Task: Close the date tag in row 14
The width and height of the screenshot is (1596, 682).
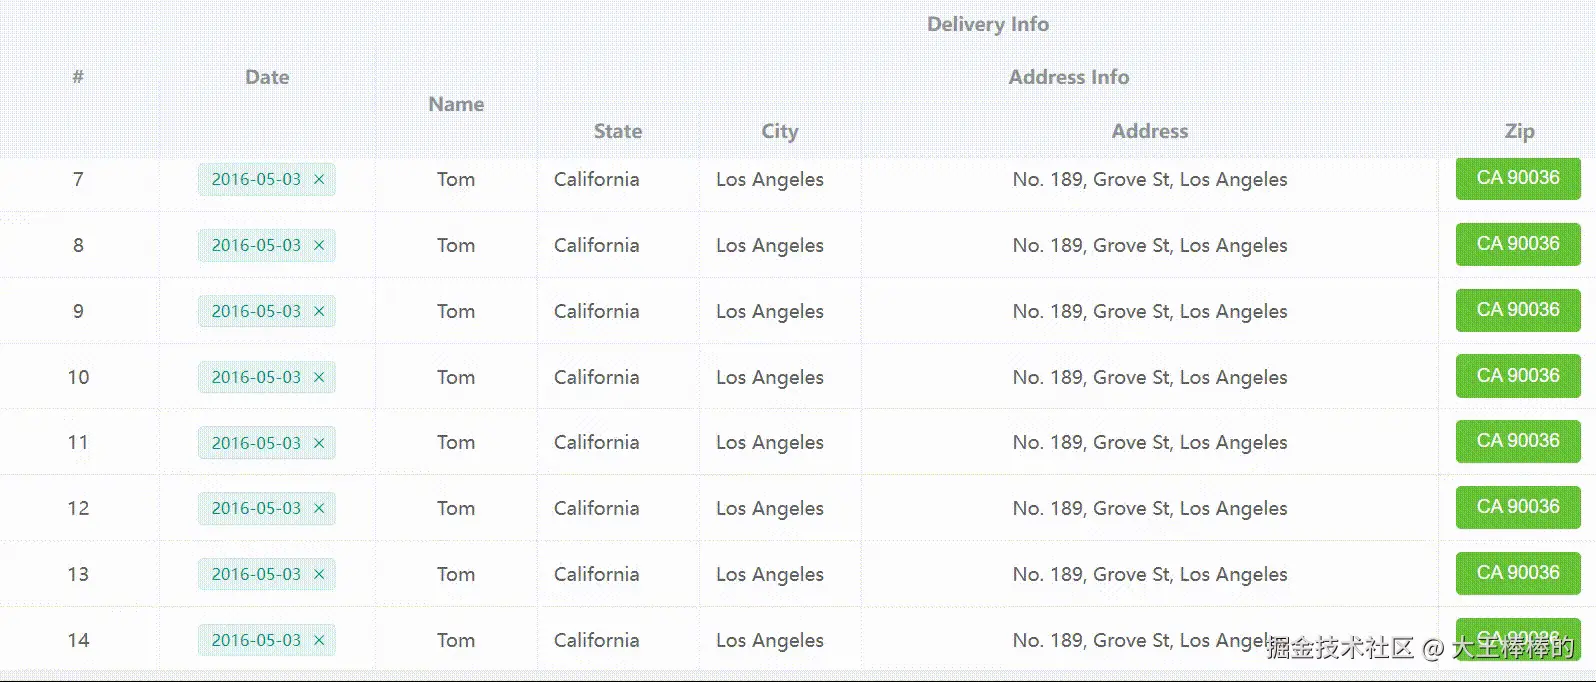Action: click(319, 641)
